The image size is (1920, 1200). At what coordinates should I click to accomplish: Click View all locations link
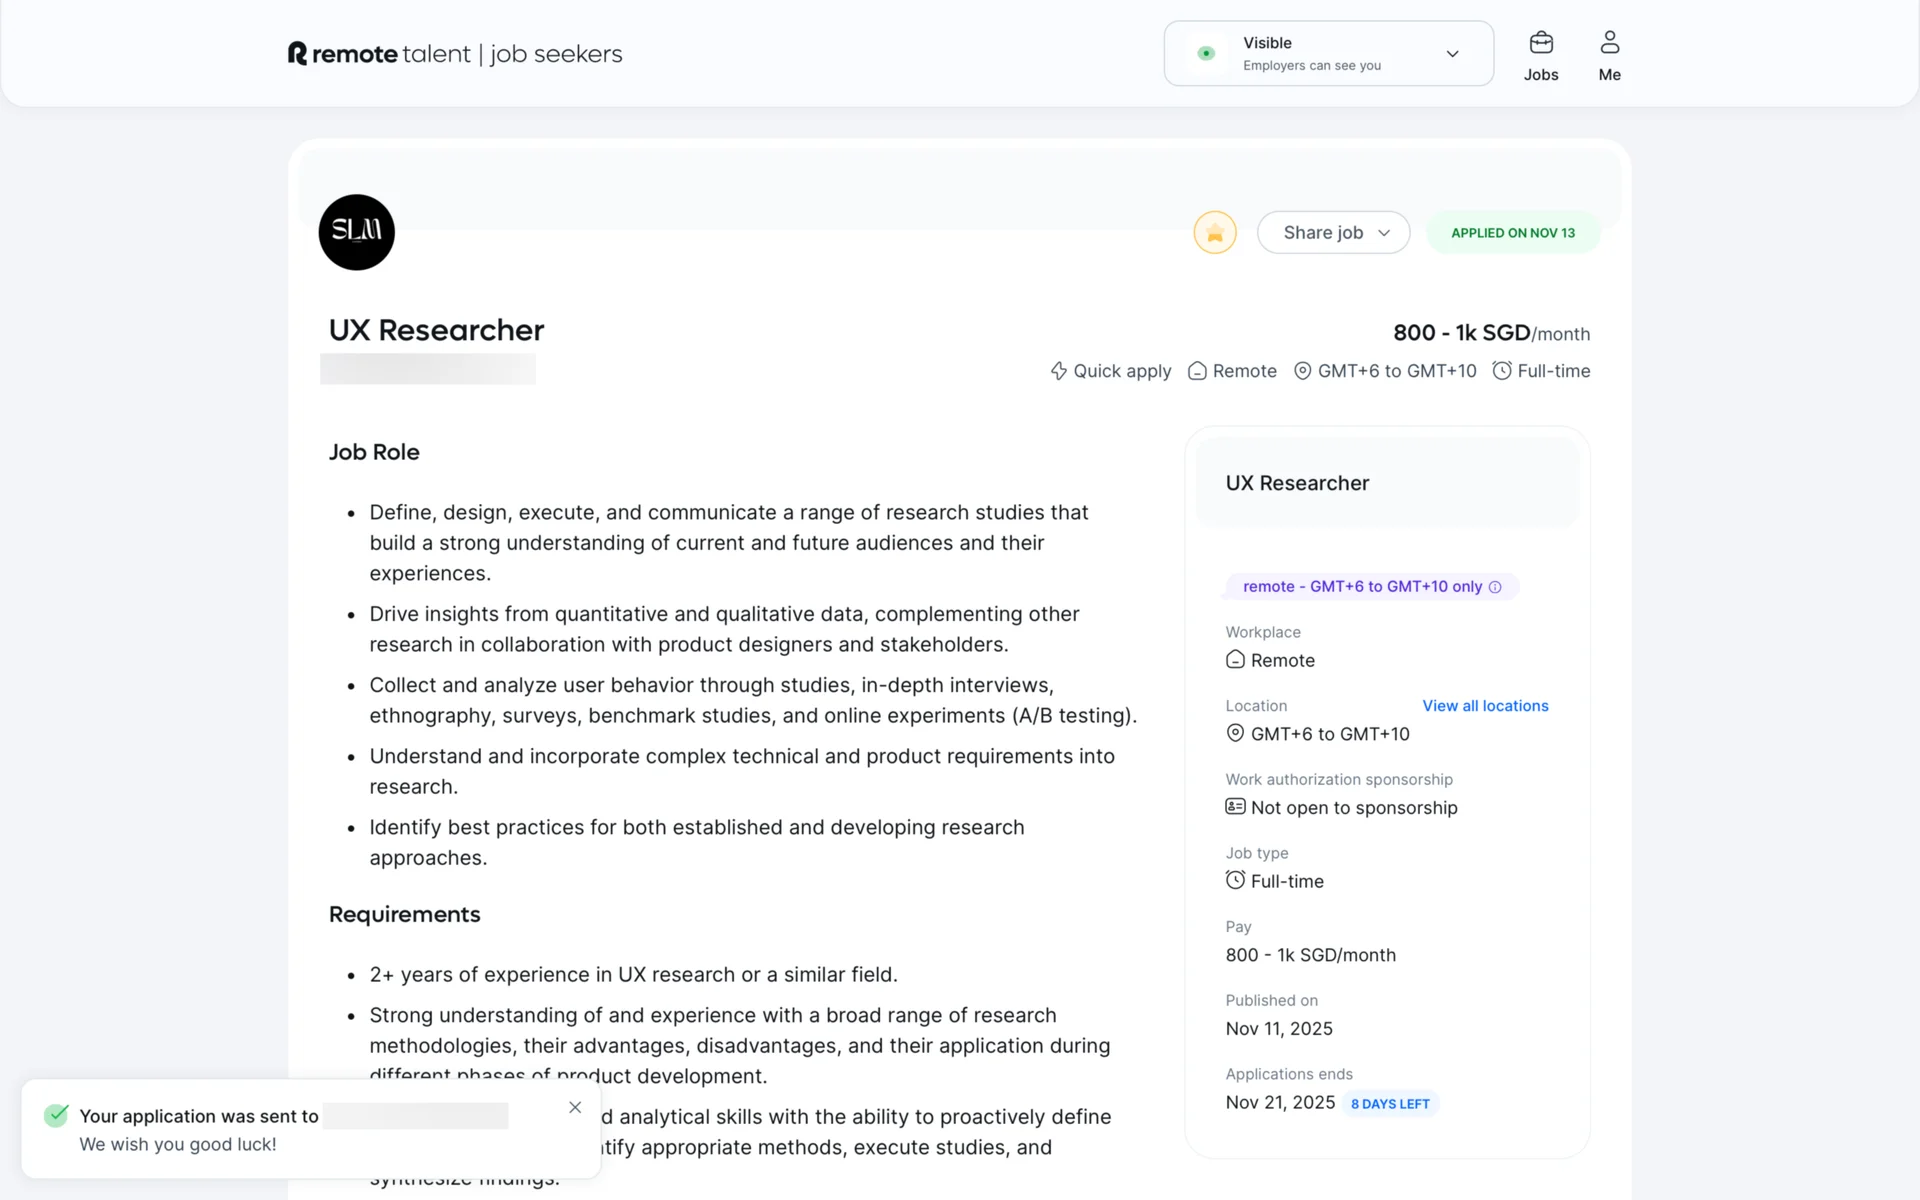tap(1485, 706)
